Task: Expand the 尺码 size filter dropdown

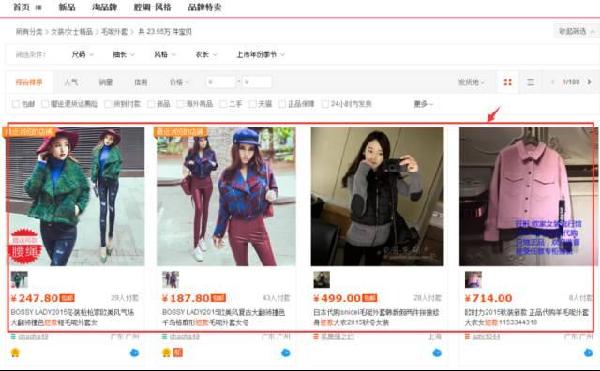Action: [x=82, y=54]
